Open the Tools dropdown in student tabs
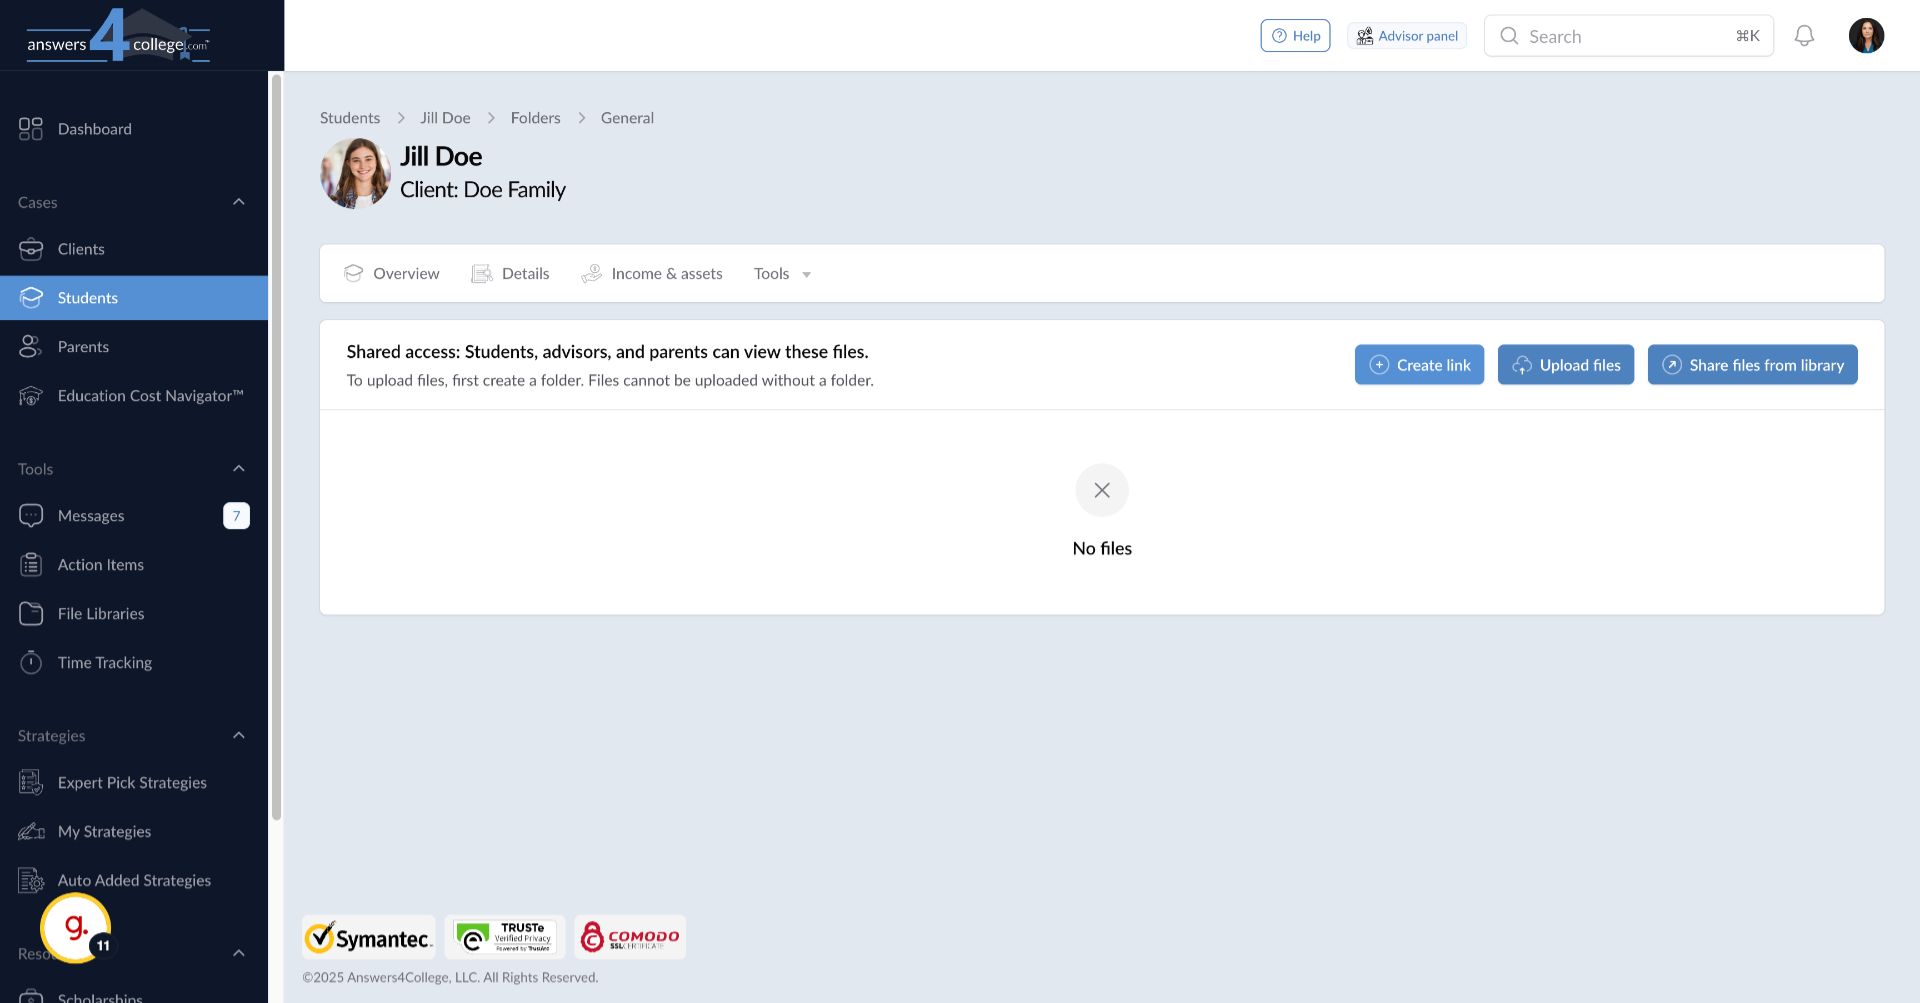This screenshot has height=1003, width=1920. (x=782, y=274)
